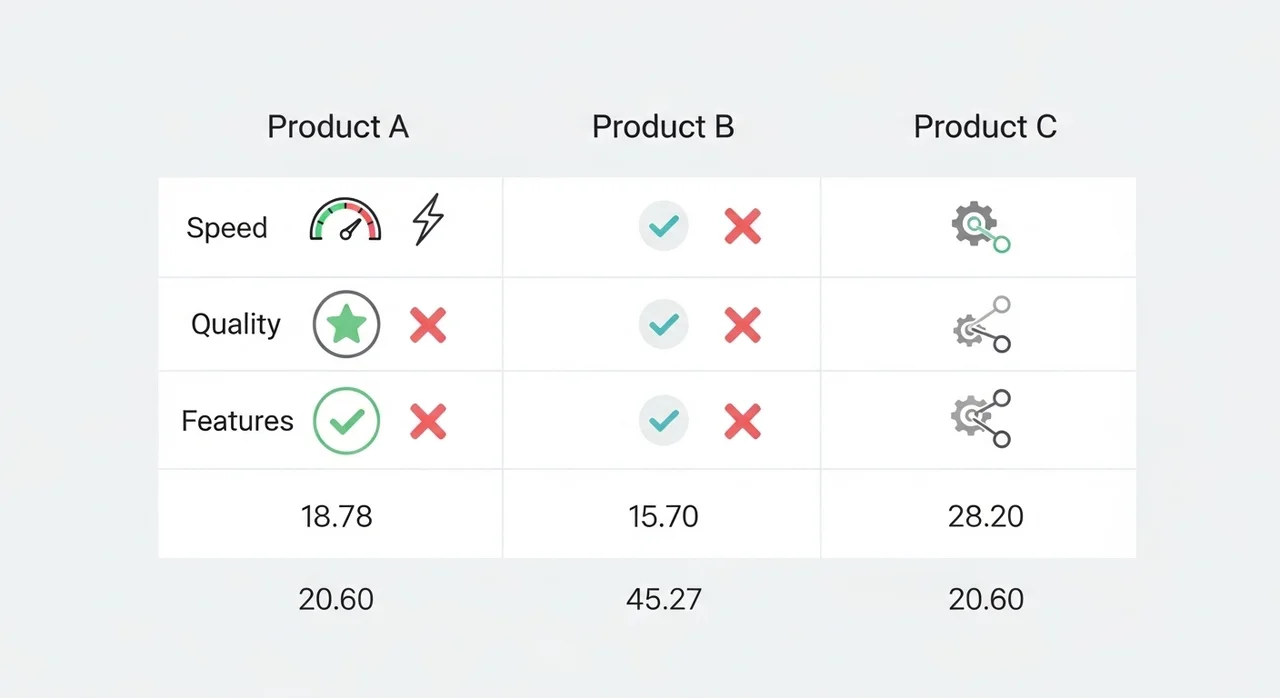Click the Features row label
Viewport: 1280px width, 698px height.
pos(237,421)
